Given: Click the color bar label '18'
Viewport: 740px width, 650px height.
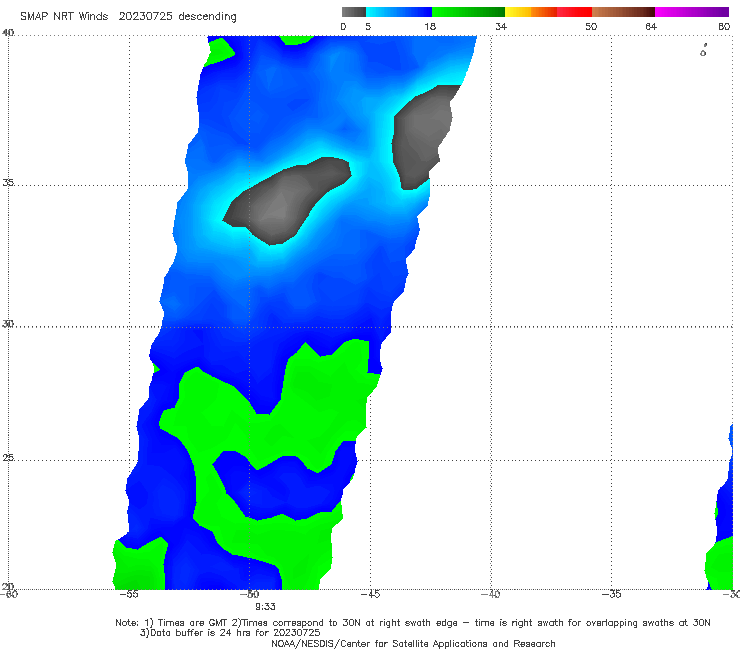Looking at the screenshot, I should click(x=430, y=26).
